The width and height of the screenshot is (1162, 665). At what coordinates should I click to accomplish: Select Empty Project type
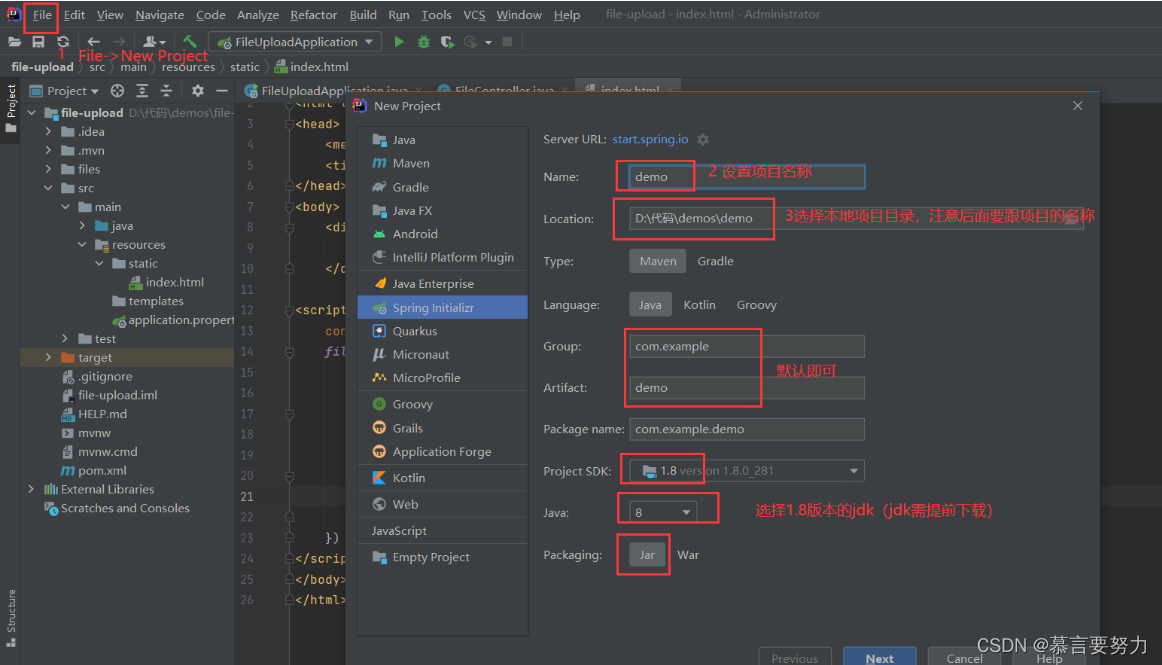tap(442, 557)
